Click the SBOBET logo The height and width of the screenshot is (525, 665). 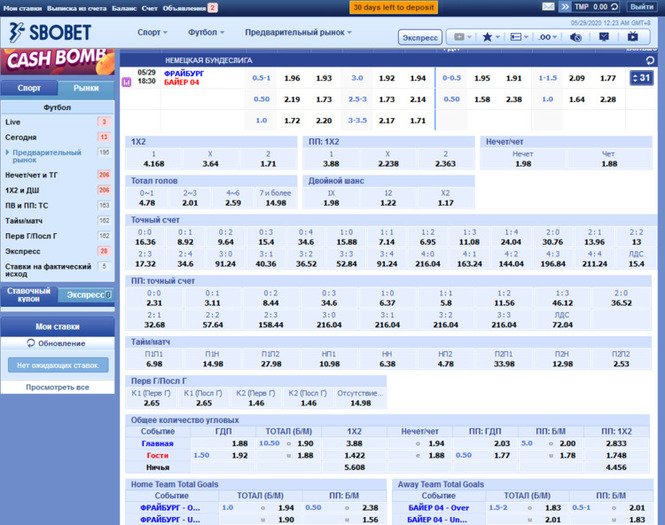pos(50,32)
